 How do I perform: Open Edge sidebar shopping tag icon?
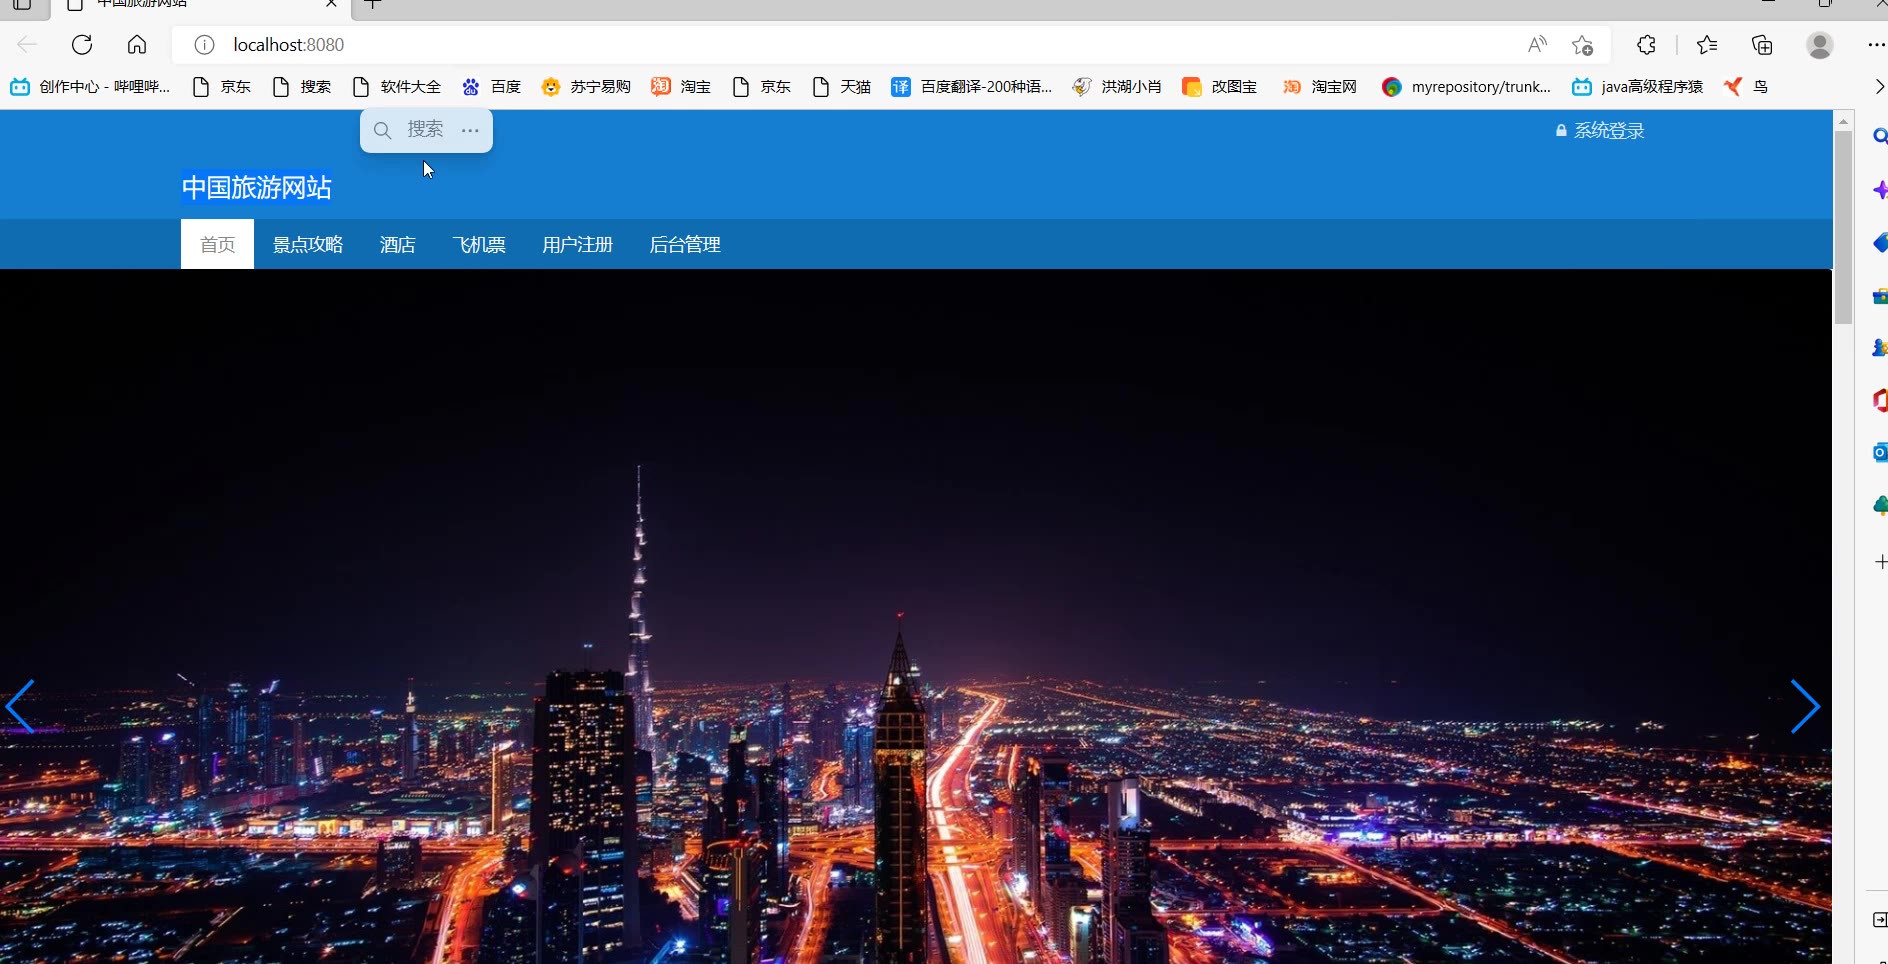pos(1879,243)
